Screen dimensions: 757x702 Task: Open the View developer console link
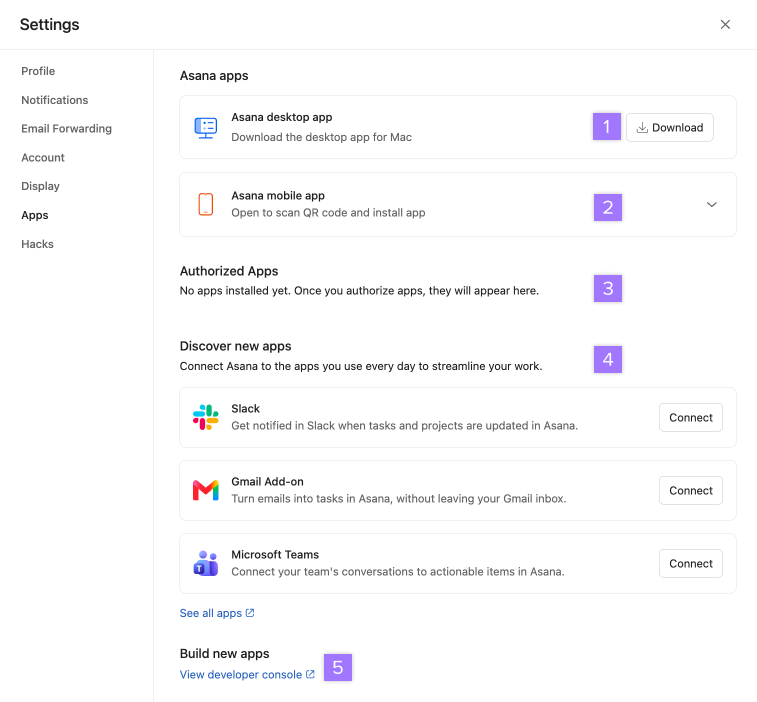pos(247,674)
